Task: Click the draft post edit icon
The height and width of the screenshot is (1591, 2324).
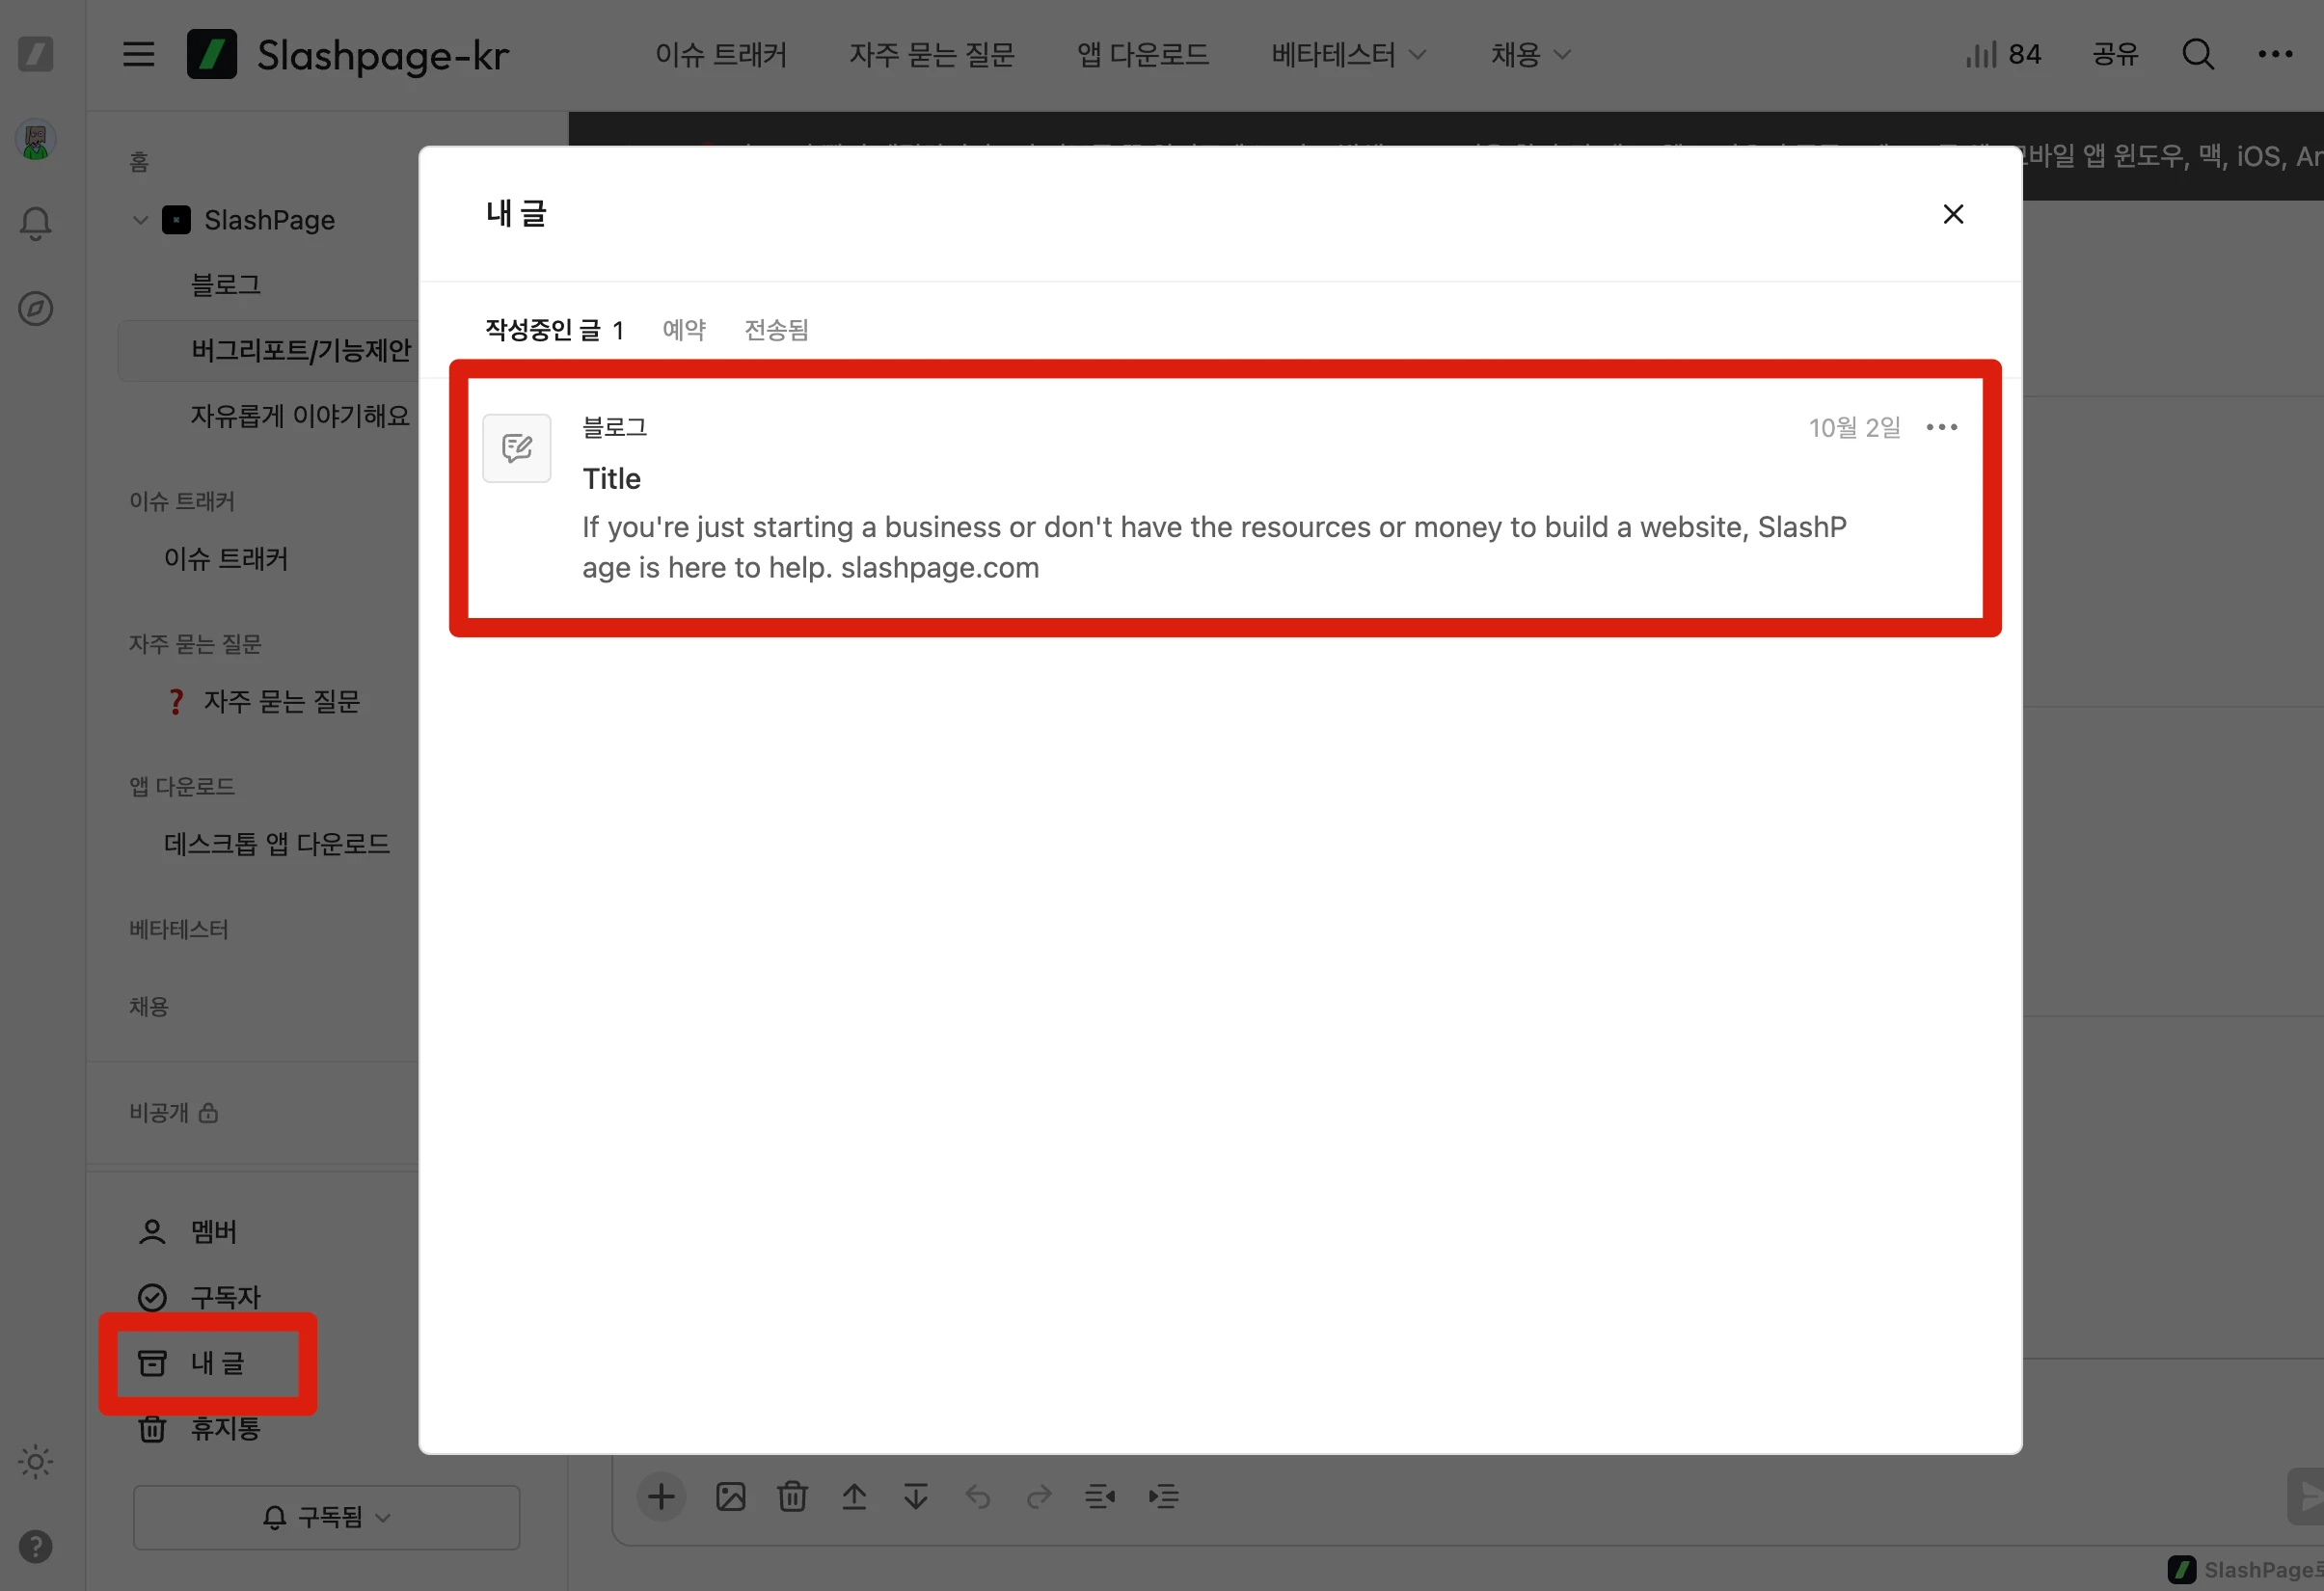Action: click(516, 448)
